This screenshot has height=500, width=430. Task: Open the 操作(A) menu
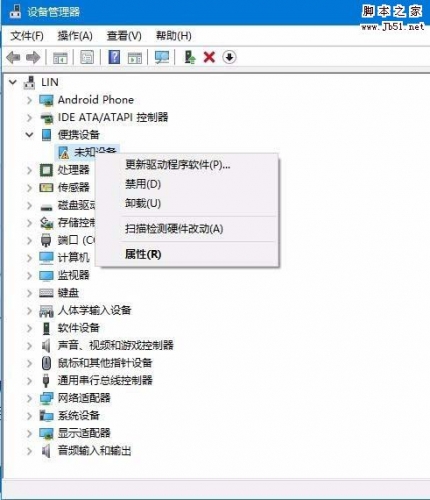[75, 36]
